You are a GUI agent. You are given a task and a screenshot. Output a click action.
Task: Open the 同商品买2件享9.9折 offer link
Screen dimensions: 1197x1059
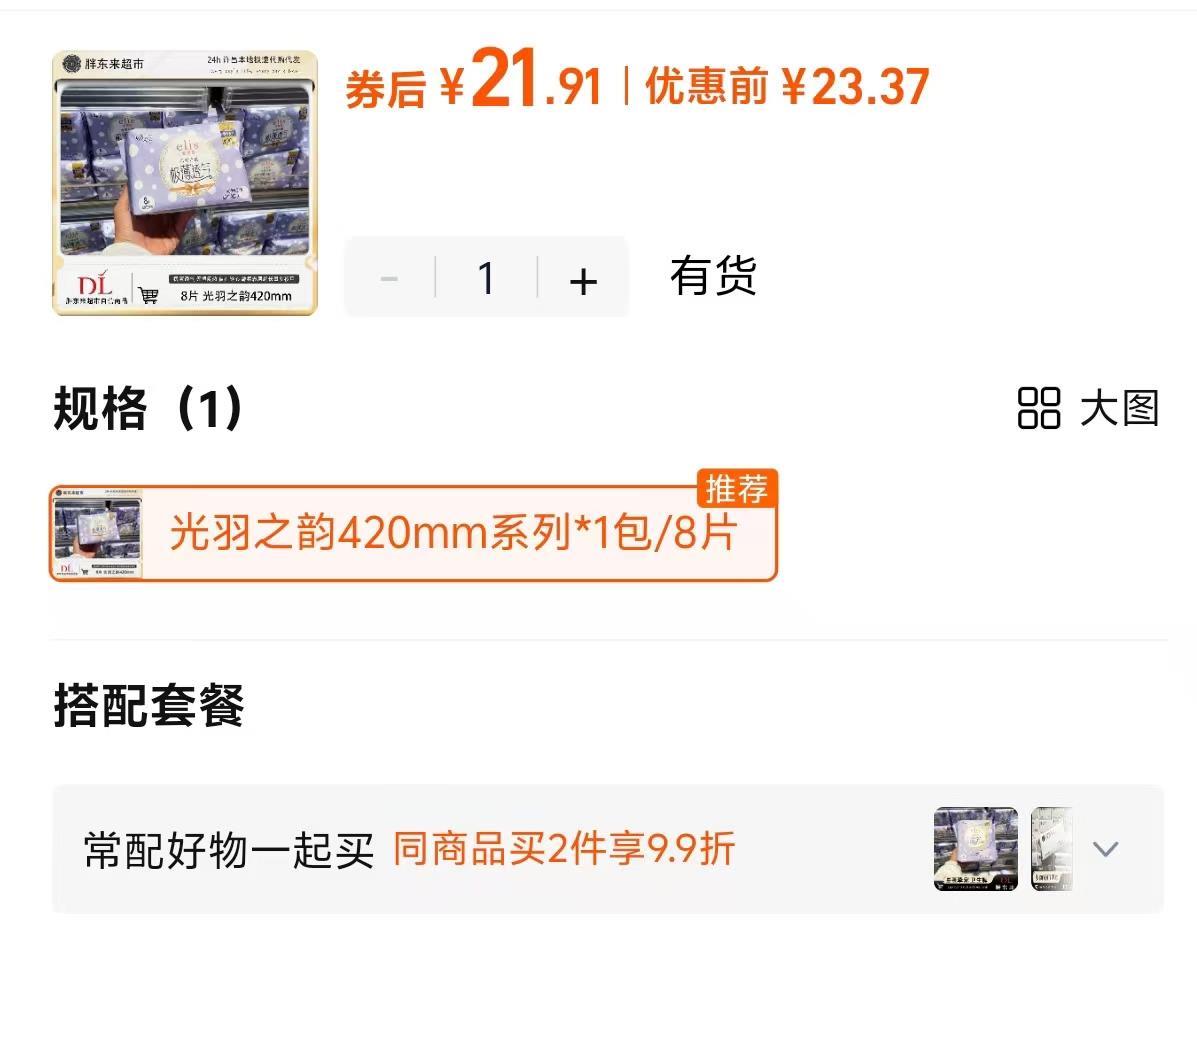click(563, 848)
